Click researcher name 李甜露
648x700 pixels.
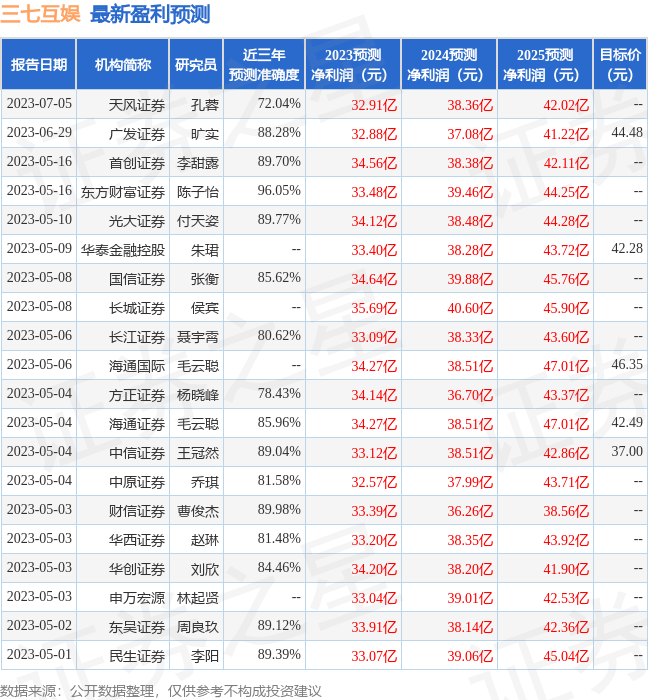tap(198, 163)
